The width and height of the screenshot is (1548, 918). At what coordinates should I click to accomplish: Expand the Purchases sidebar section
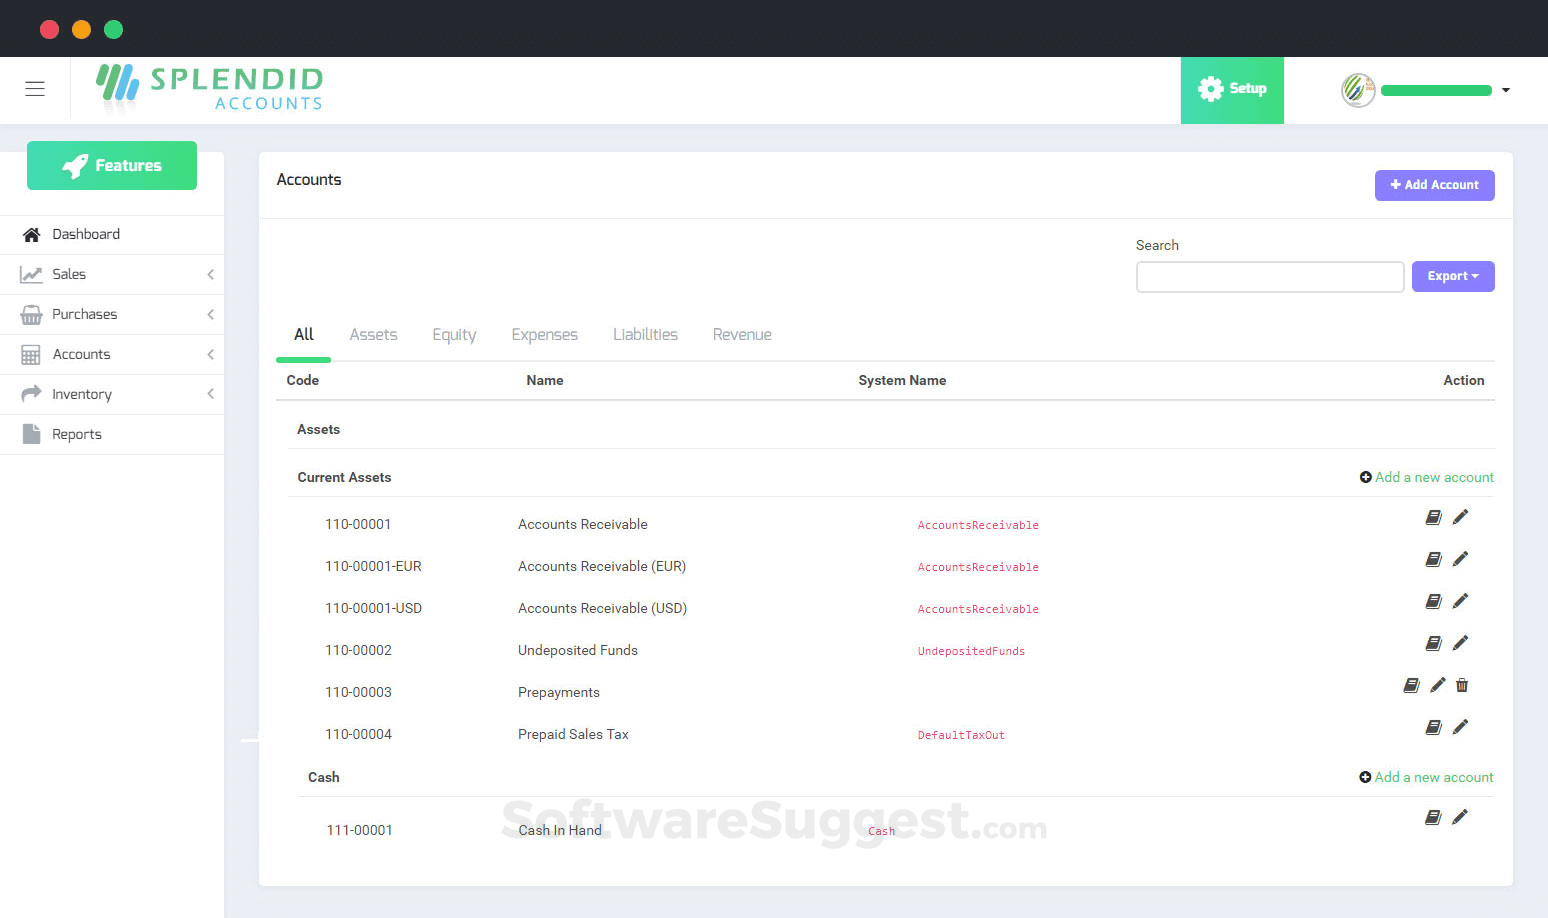(84, 313)
